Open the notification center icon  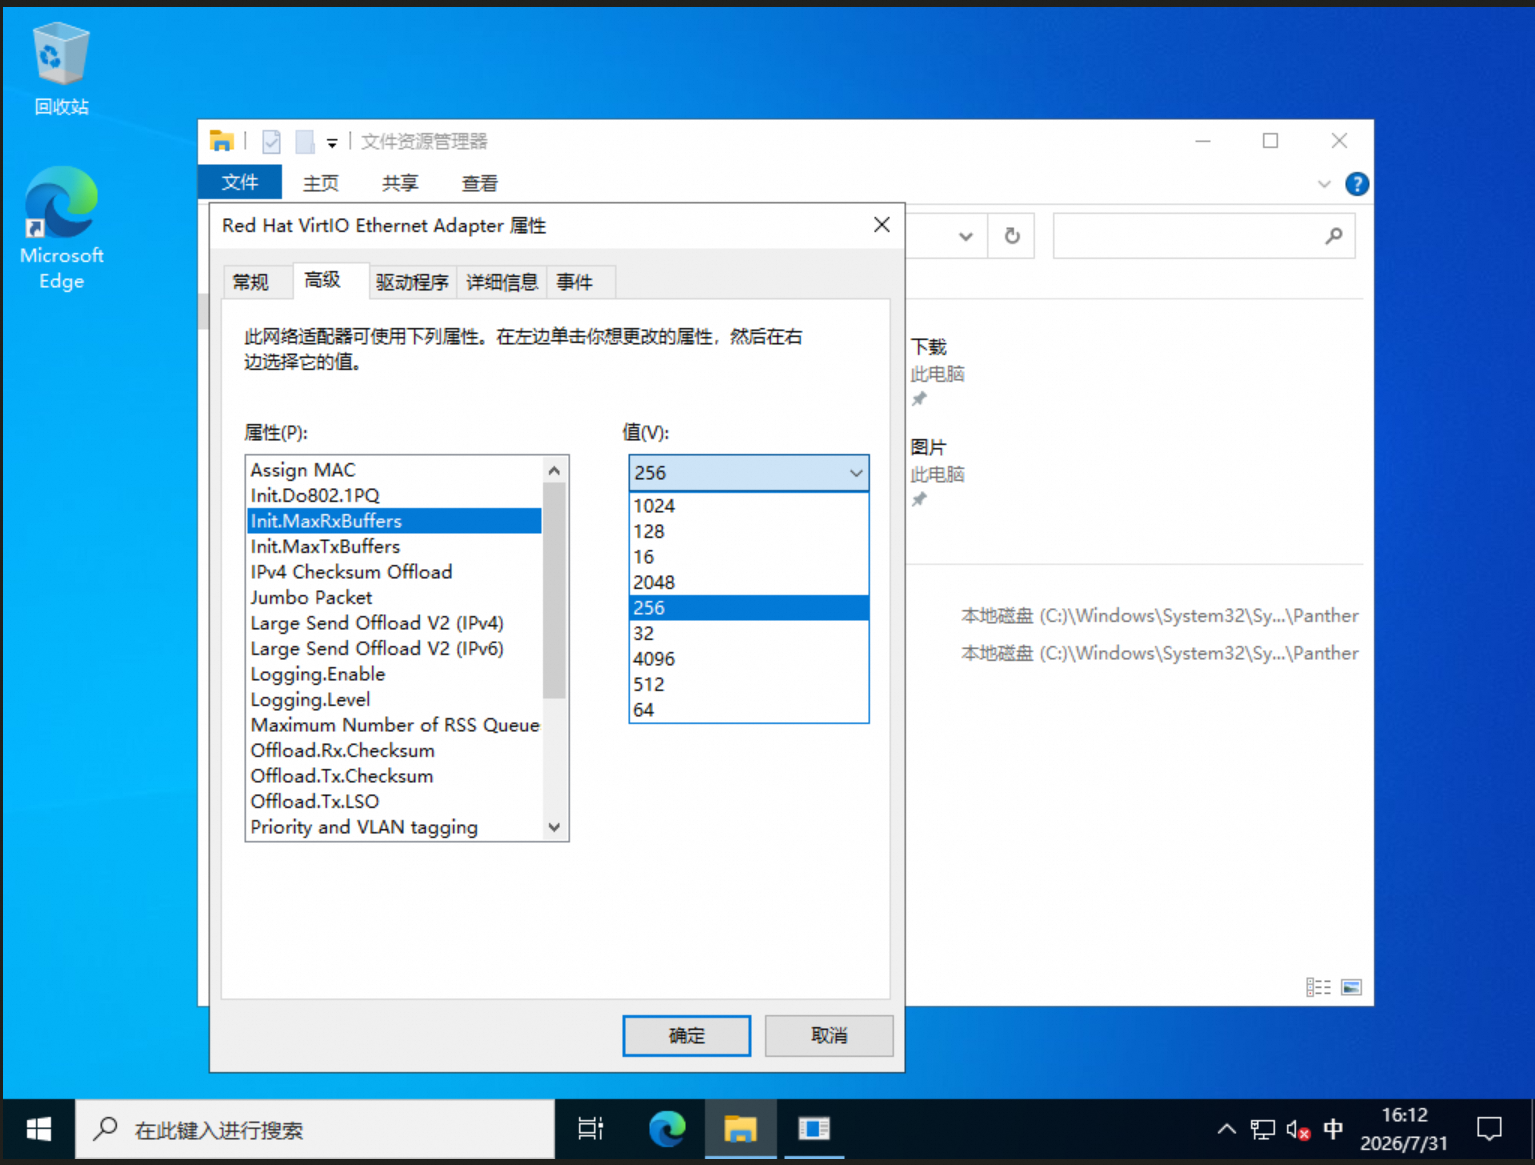[x=1489, y=1130]
